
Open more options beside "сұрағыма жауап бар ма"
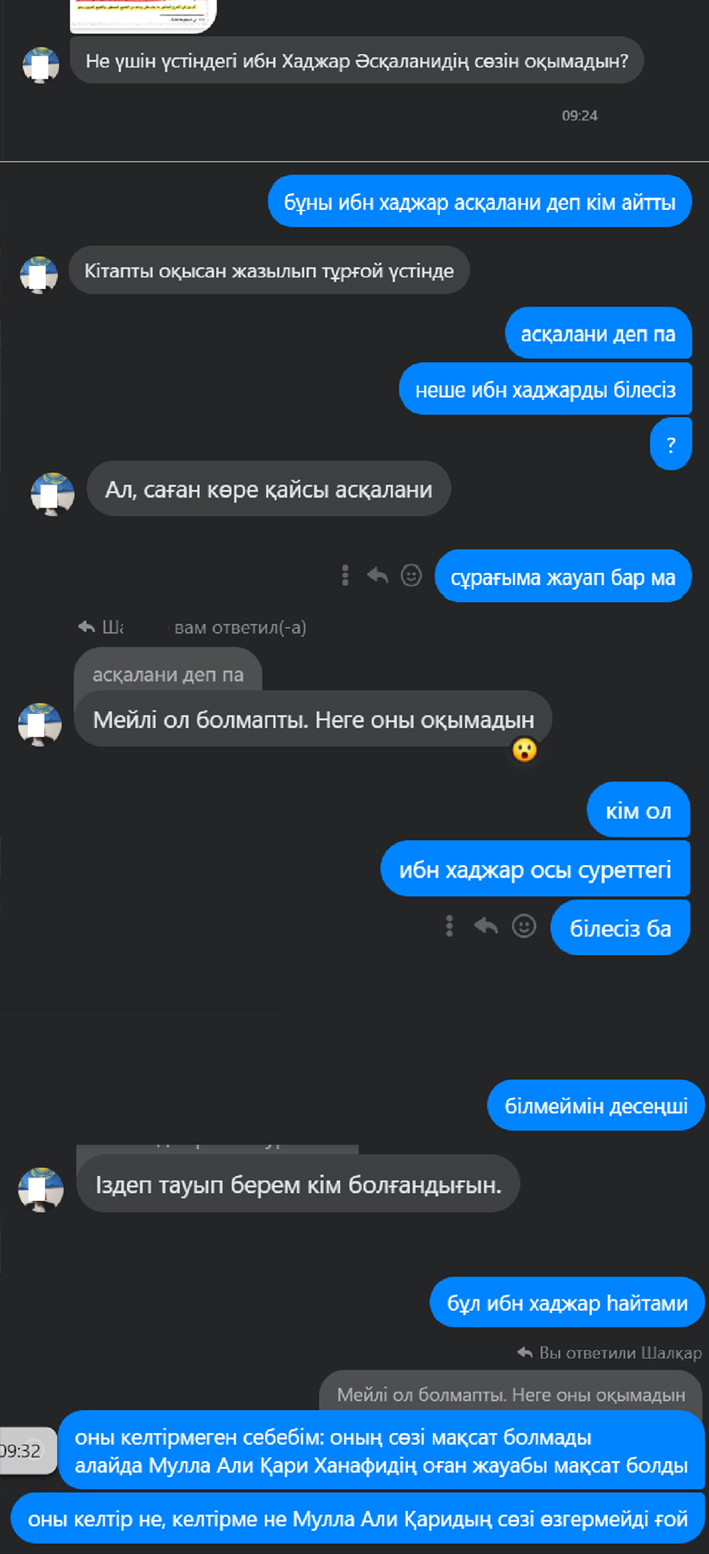345,575
